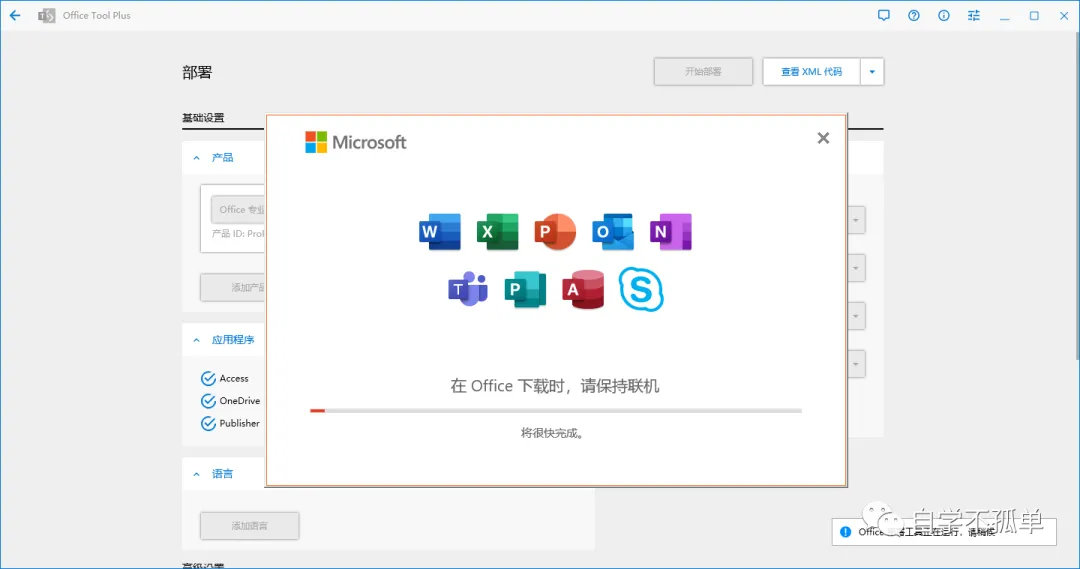Open the fourth dropdown right of the dialog
This screenshot has width=1080, height=569.
[855, 364]
